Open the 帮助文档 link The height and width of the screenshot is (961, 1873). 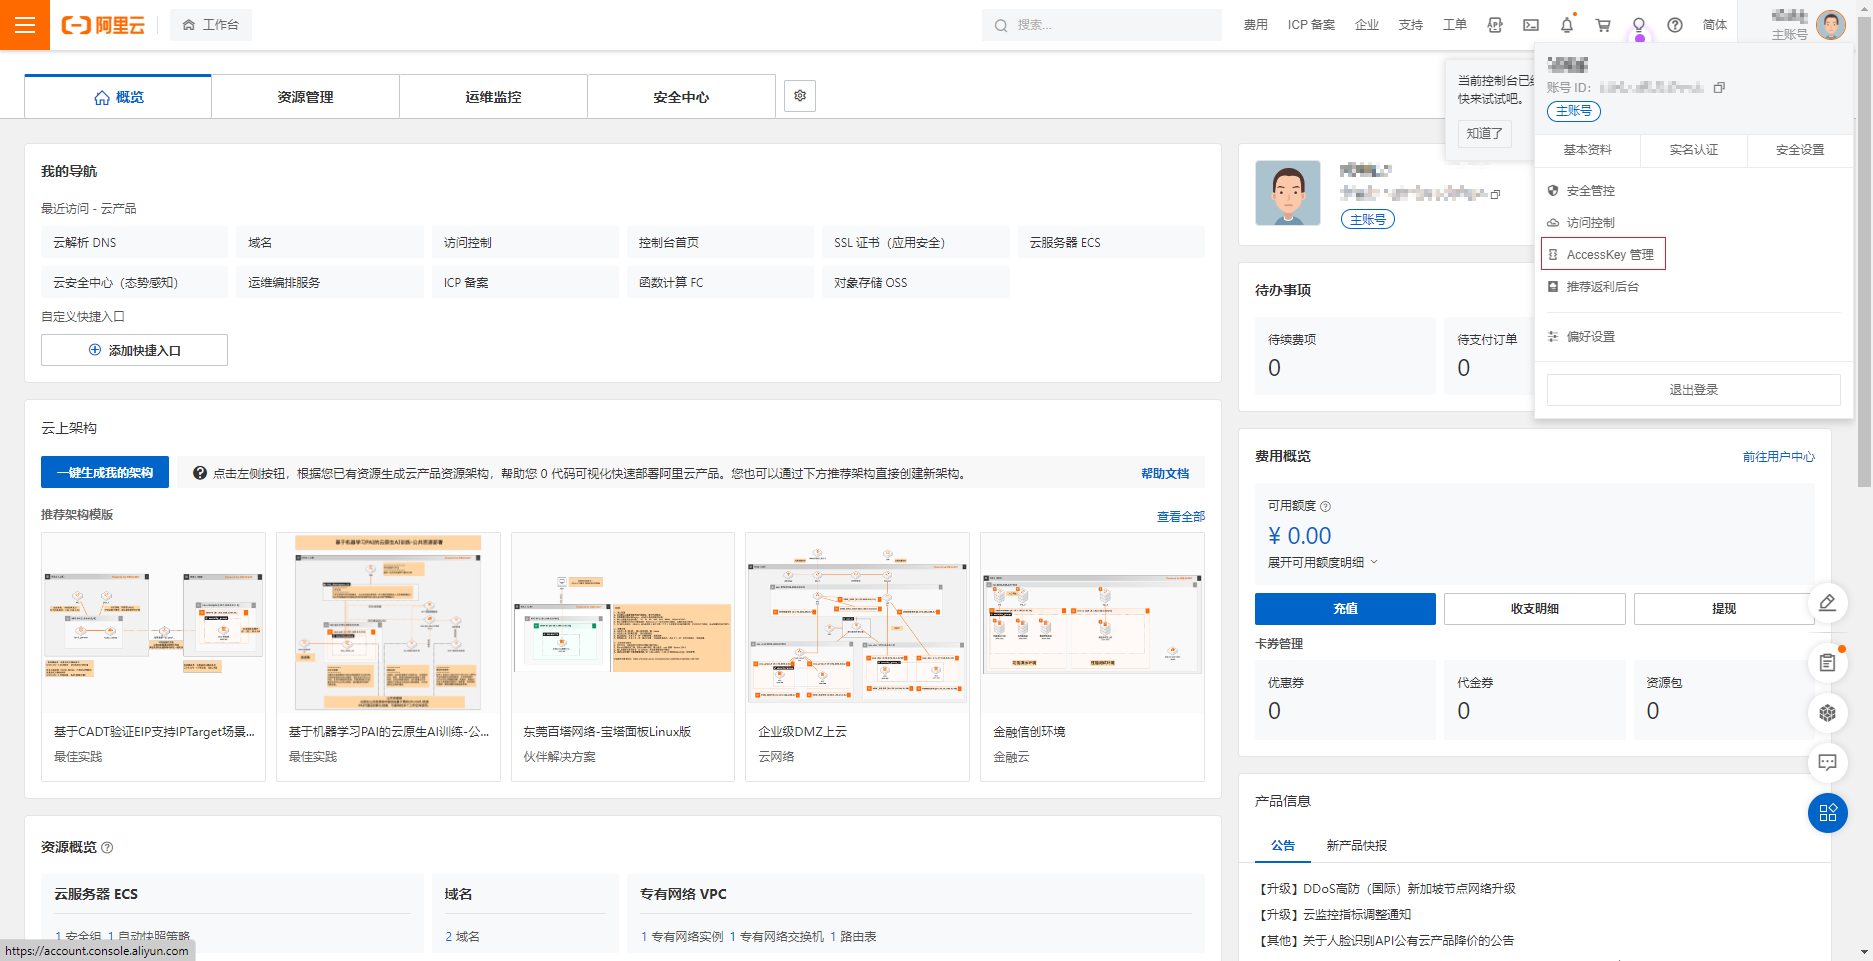[x=1165, y=474]
